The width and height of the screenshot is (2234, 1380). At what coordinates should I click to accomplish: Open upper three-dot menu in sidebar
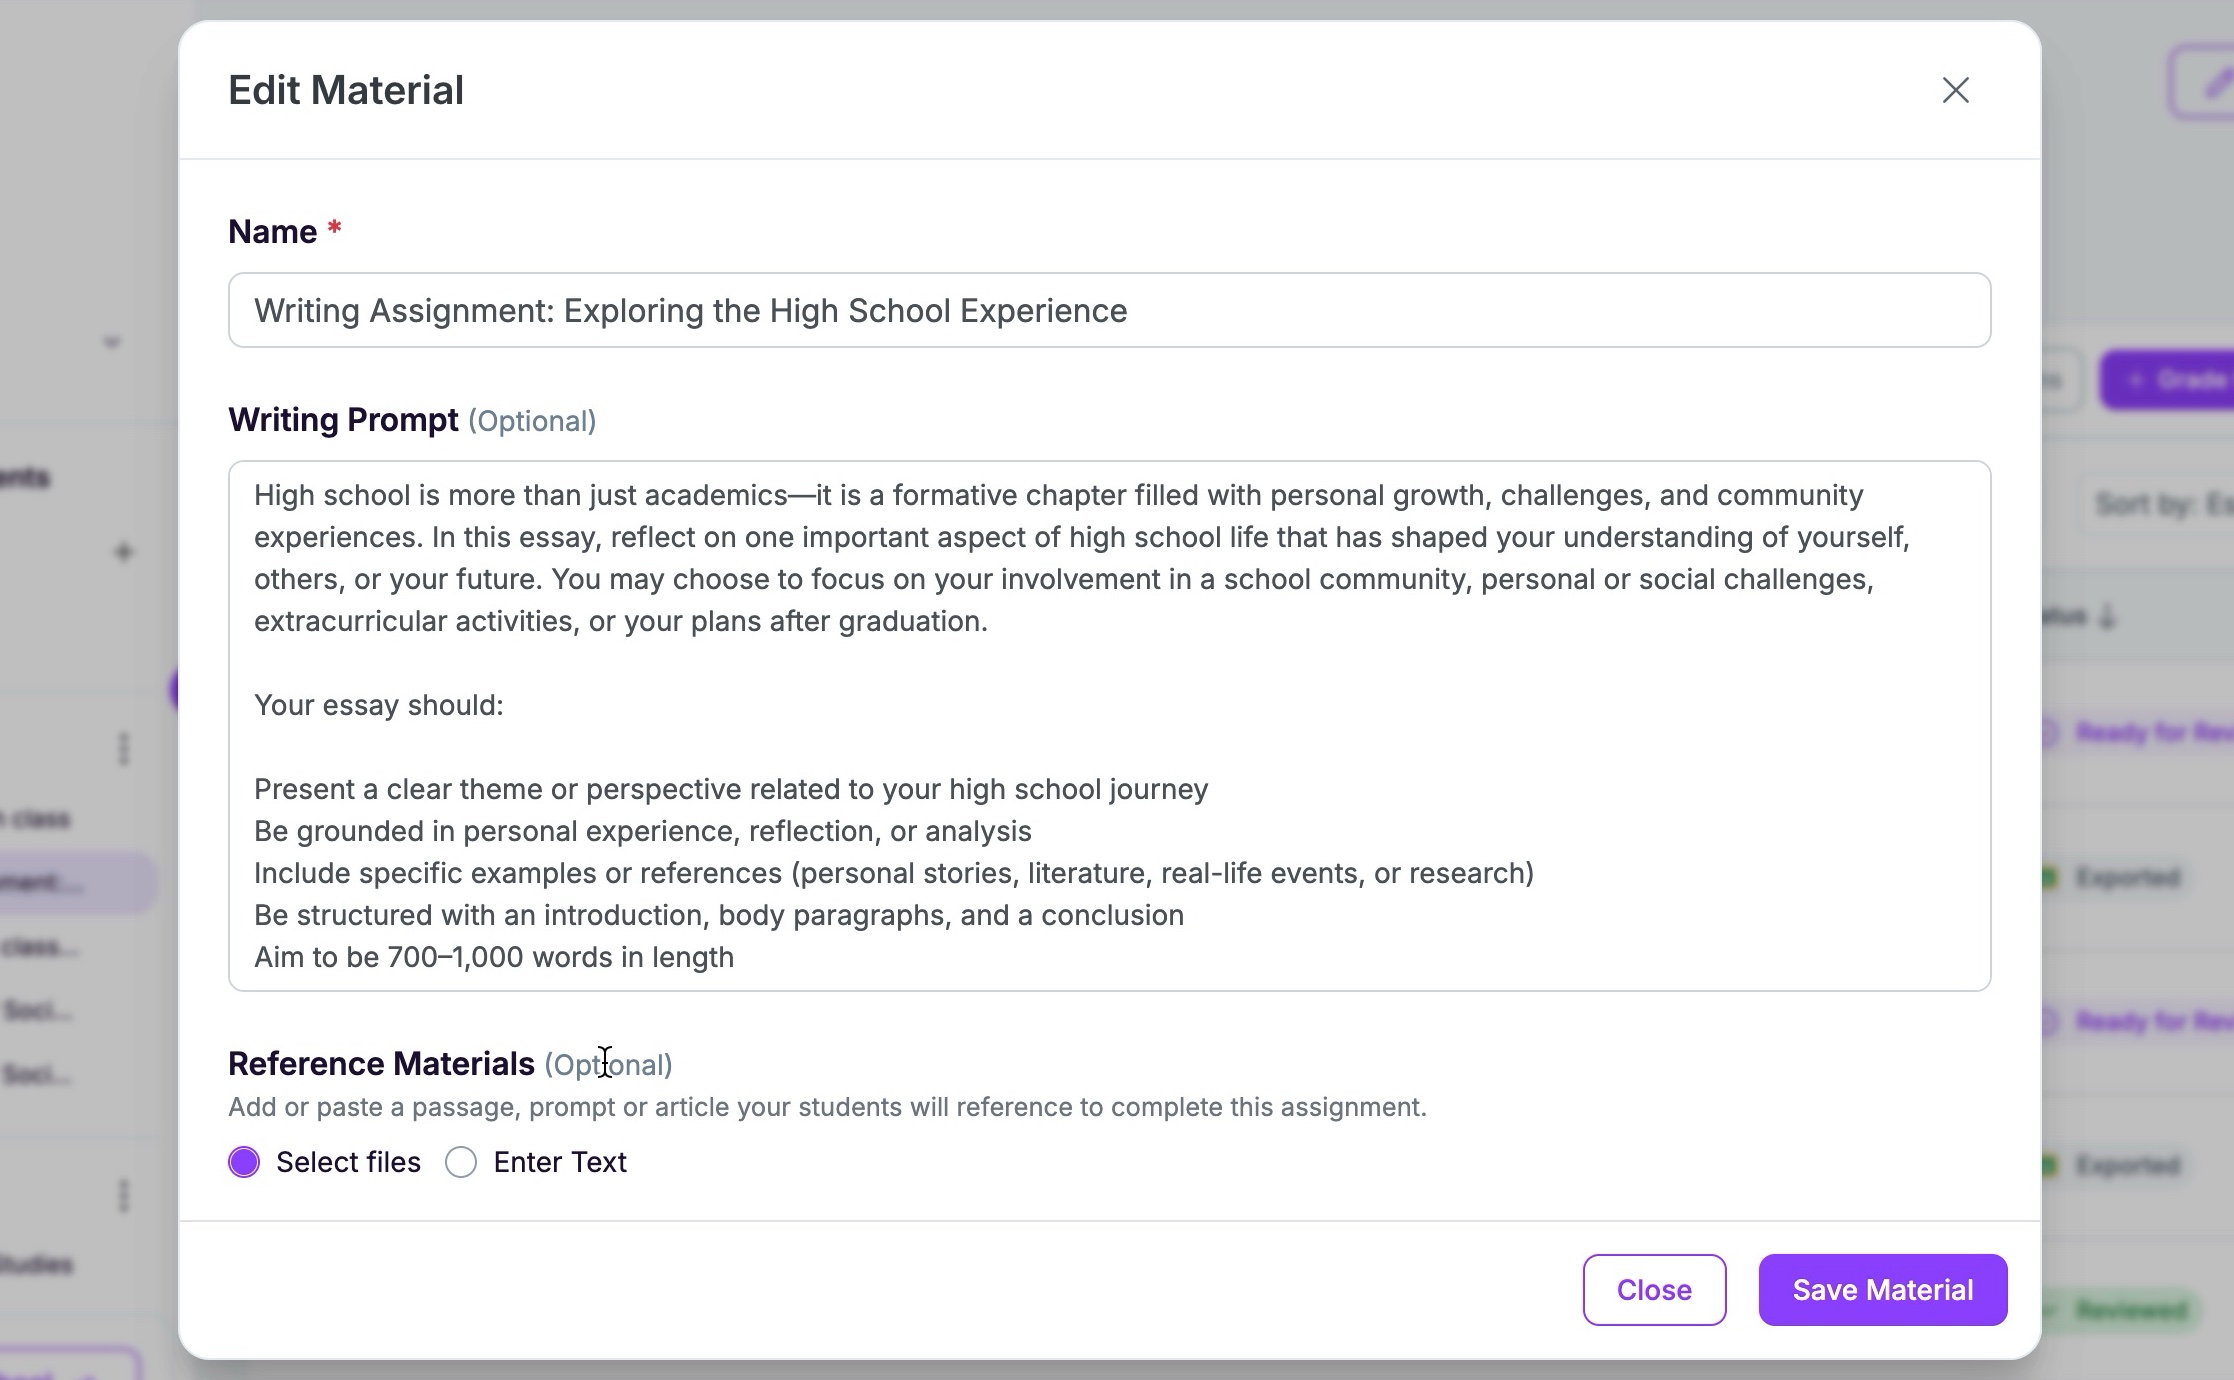click(x=123, y=749)
